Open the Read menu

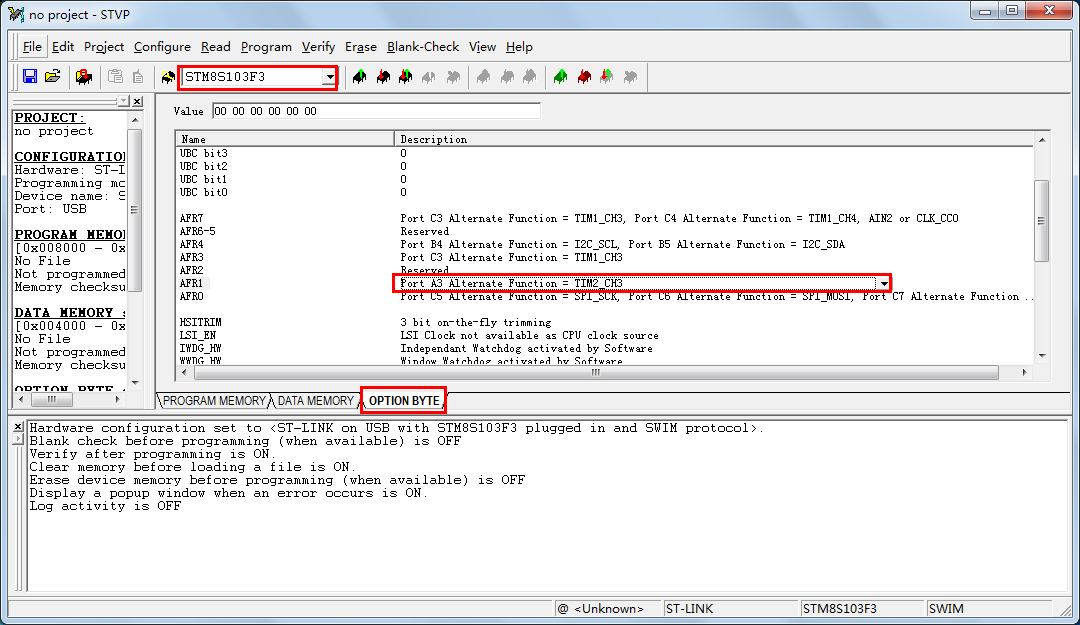(216, 47)
